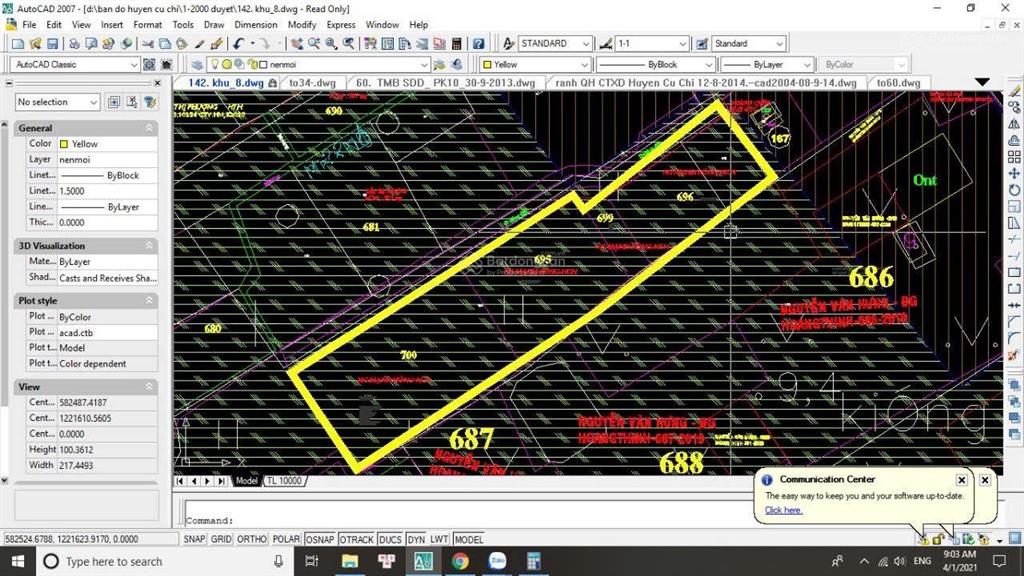Open Layer Properties Manager icon
This screenshot has height=576, width=1024.
point(197,65)
